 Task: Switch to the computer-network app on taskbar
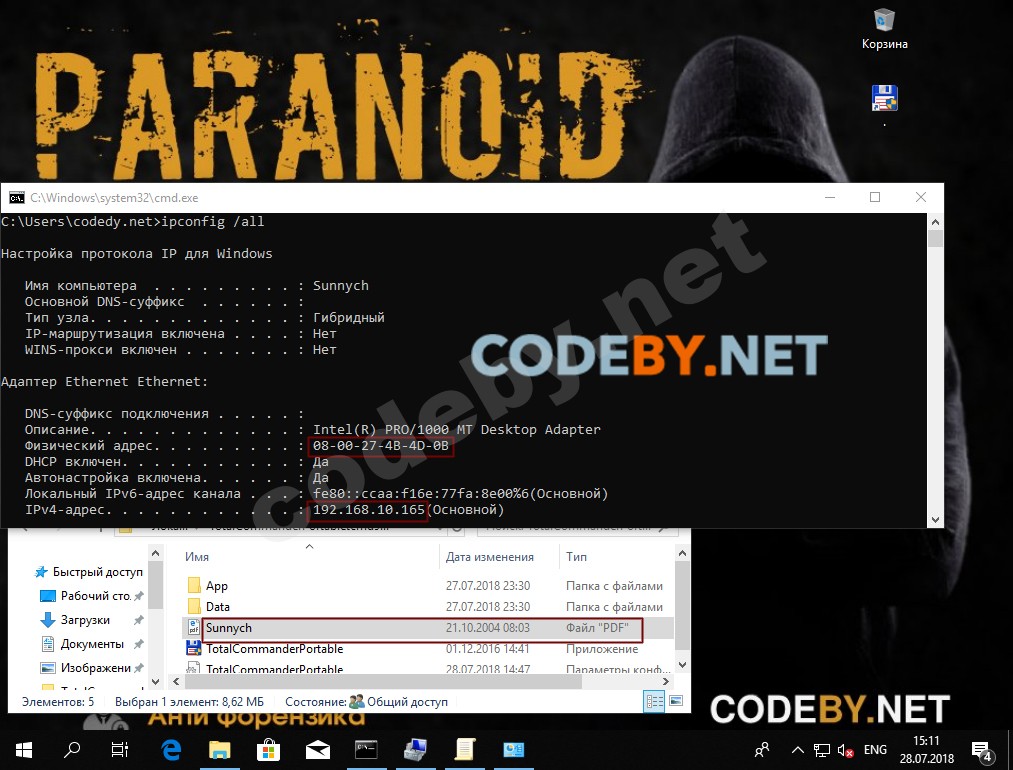coord(415,750)
